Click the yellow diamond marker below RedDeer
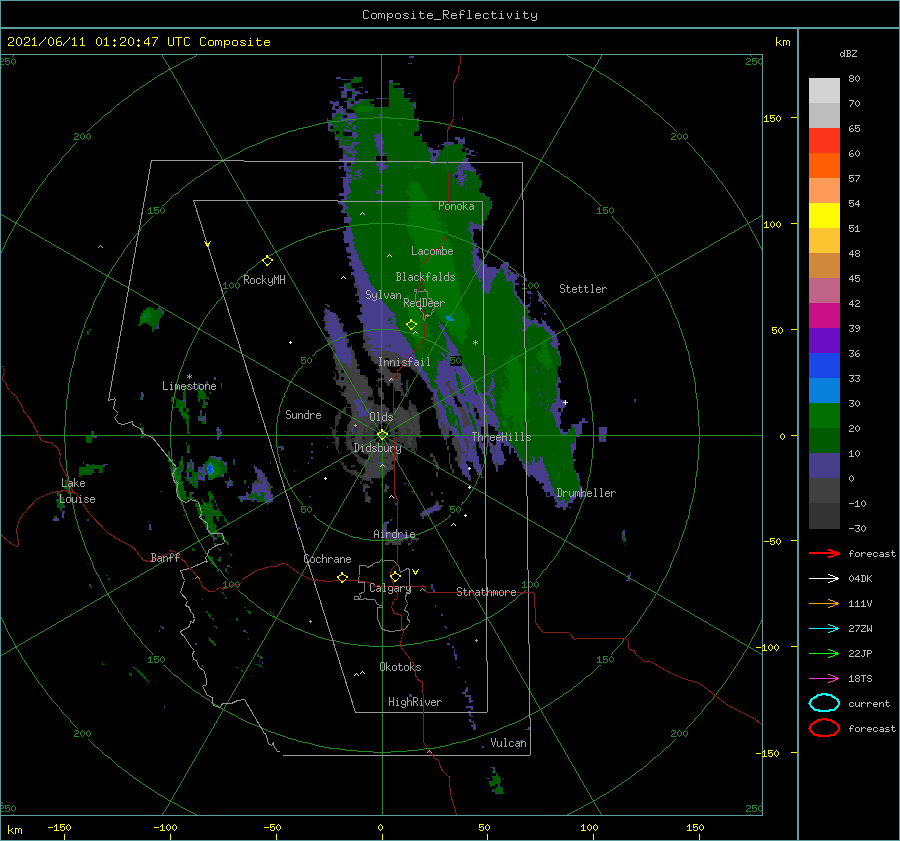Image resolution: width=900 pixels, height=841 pixels. (x=411, y=325)
